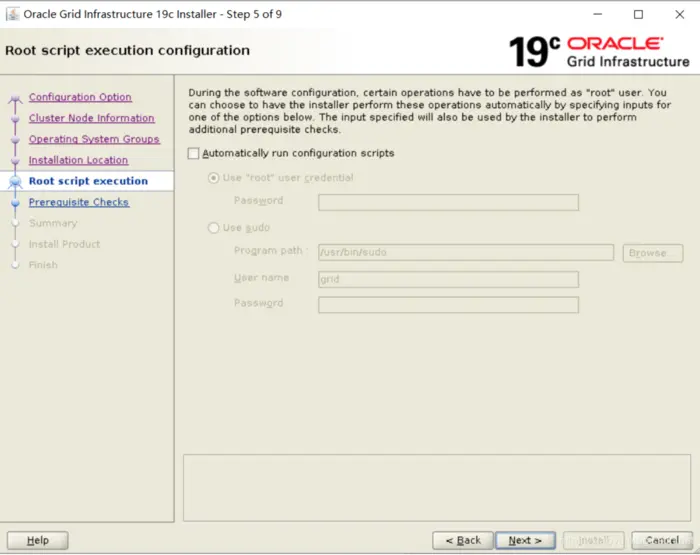Image resolution: width=700 pixels, height=555 pixels.
Task: Click the Help button
Action: pyautogui.click(x=38, y=540)
